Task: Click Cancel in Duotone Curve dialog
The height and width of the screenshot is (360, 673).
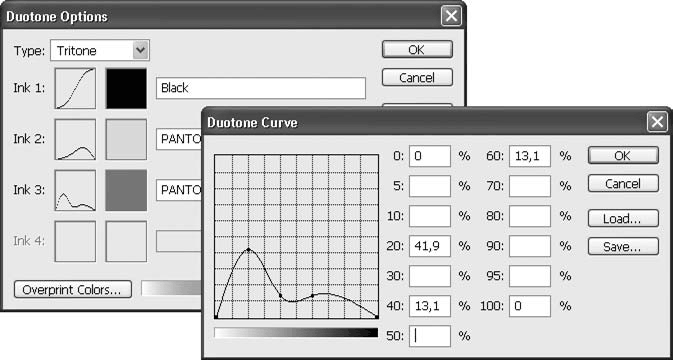Action: pyautogui.click(x=623, y=183)
